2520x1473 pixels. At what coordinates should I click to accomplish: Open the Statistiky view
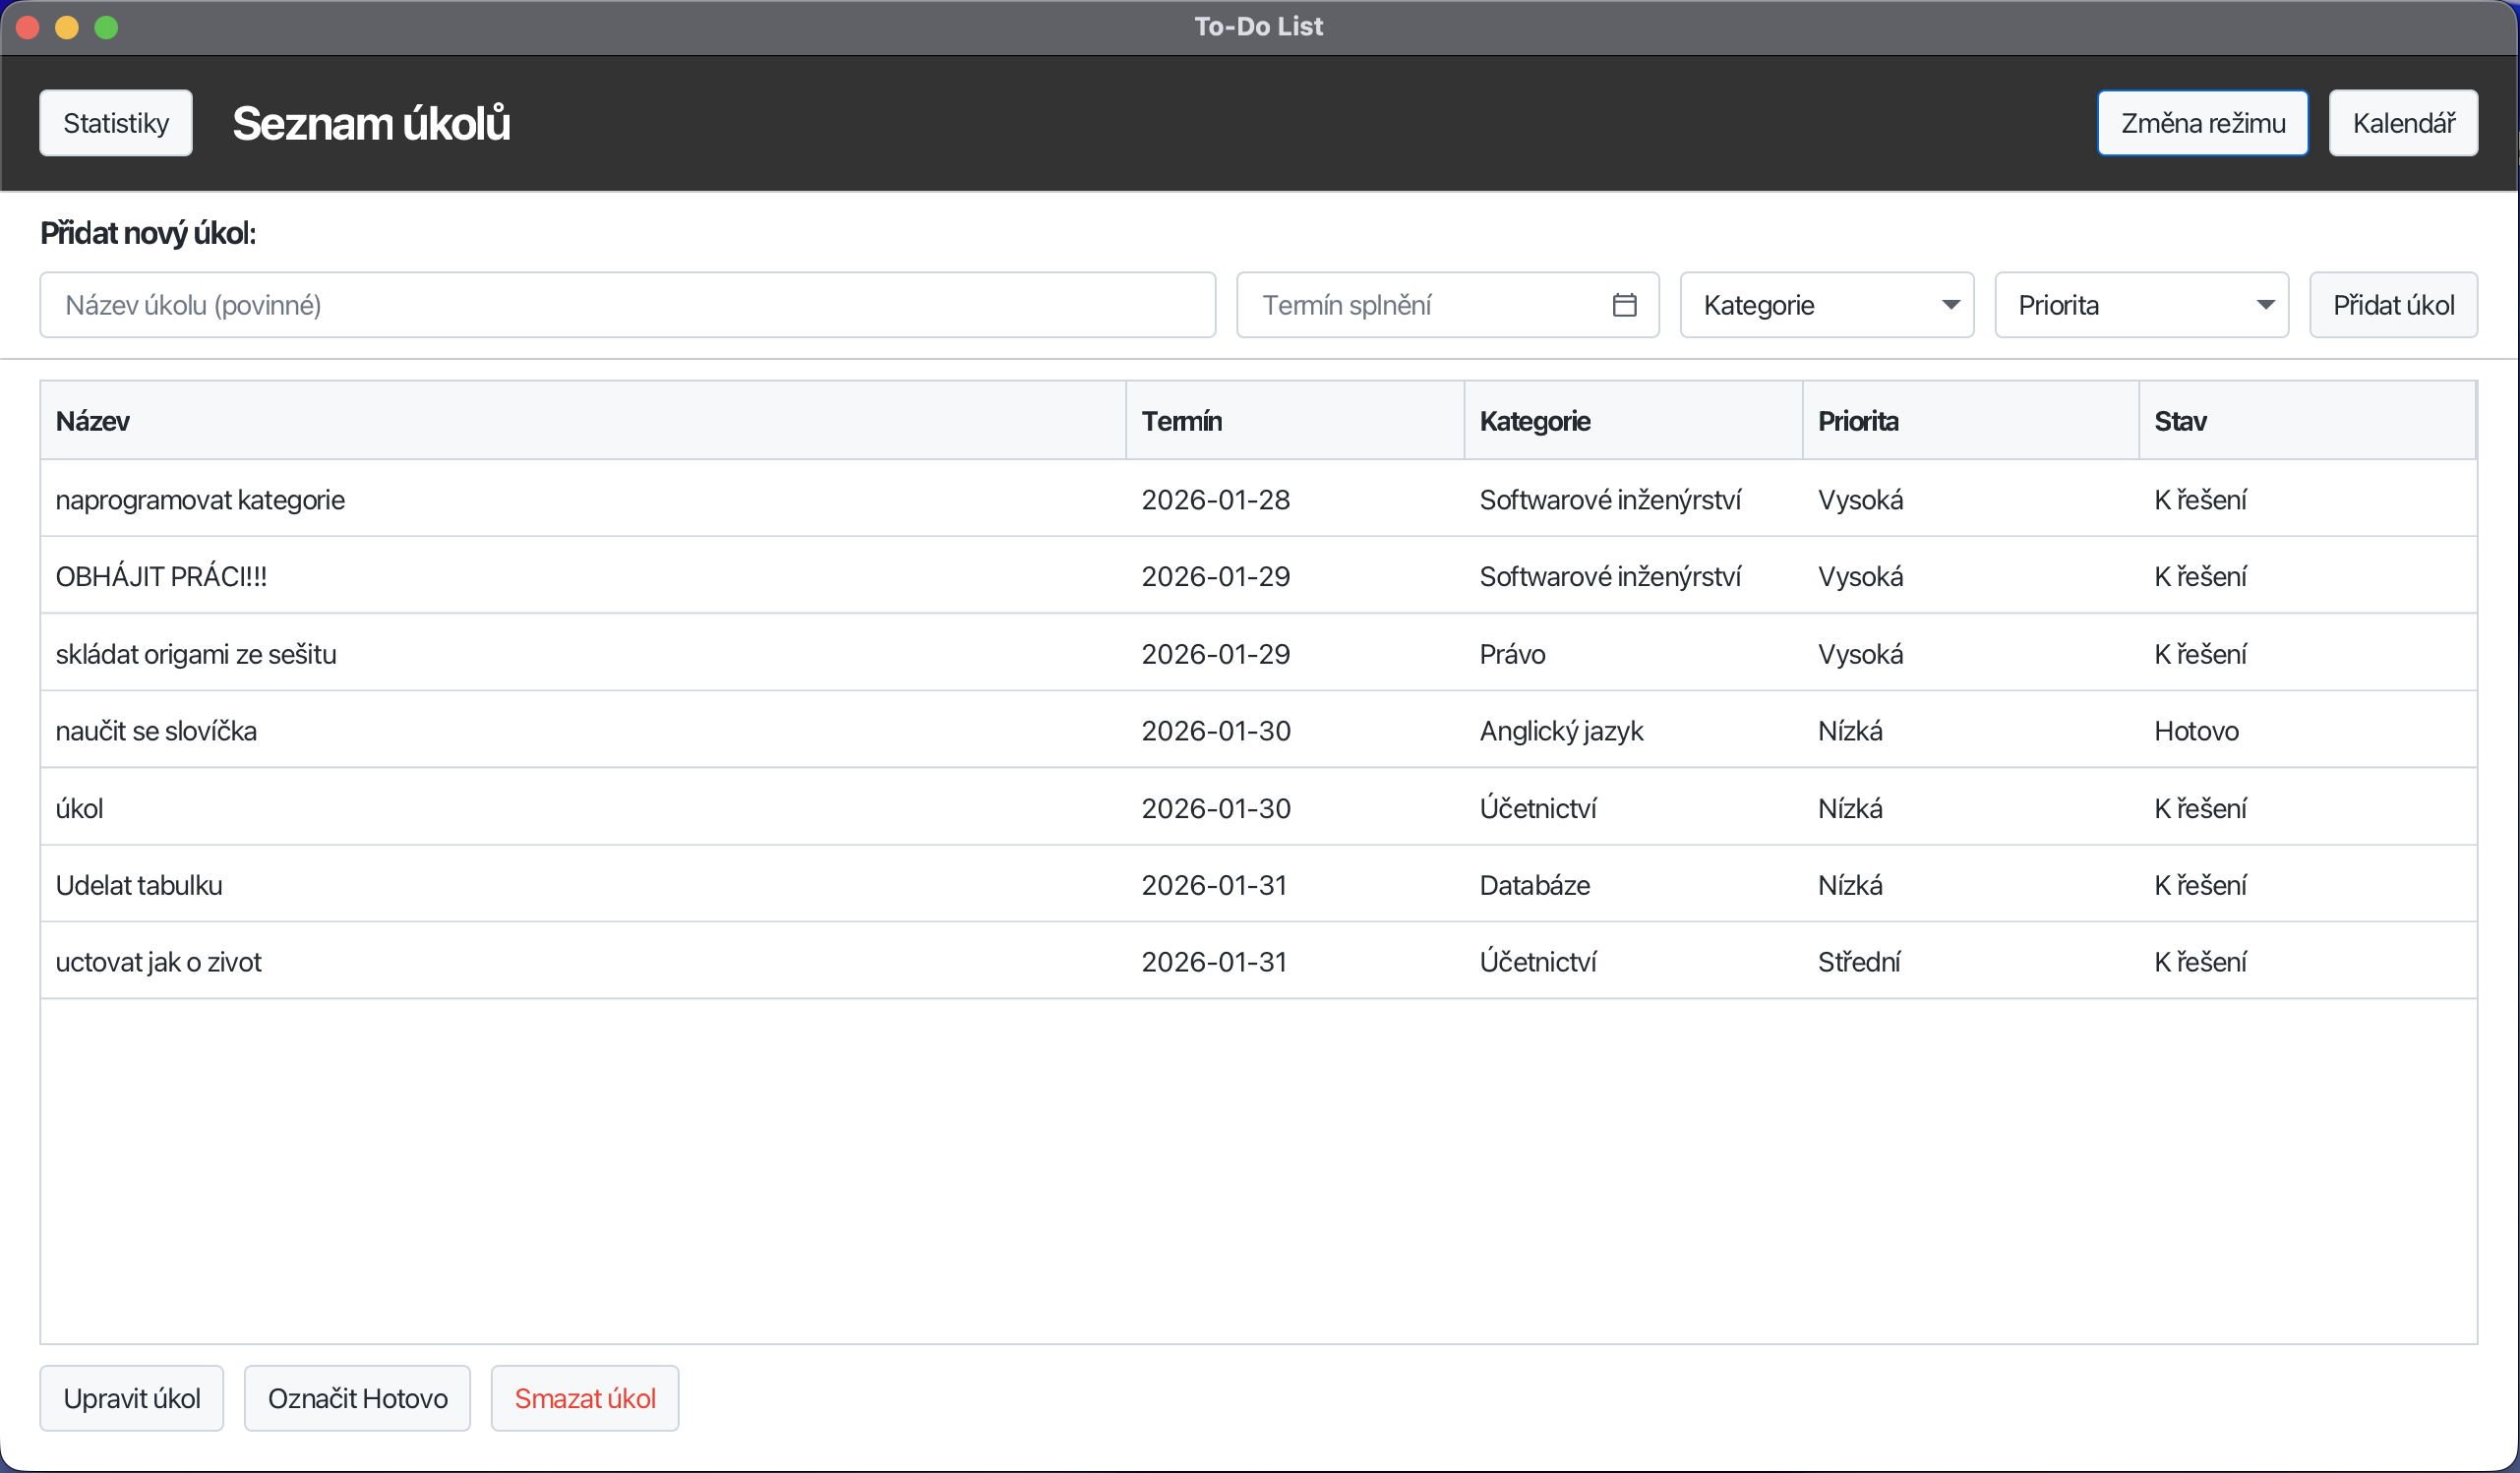(x=116, y=123)
